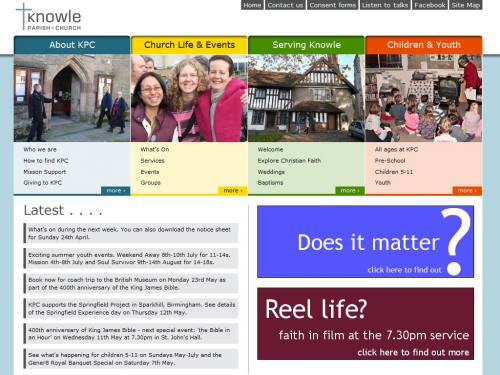This screenshot has width=500, height=375.
Task: Expand green more button under Serving Knowle
Action: pos(350,190)
